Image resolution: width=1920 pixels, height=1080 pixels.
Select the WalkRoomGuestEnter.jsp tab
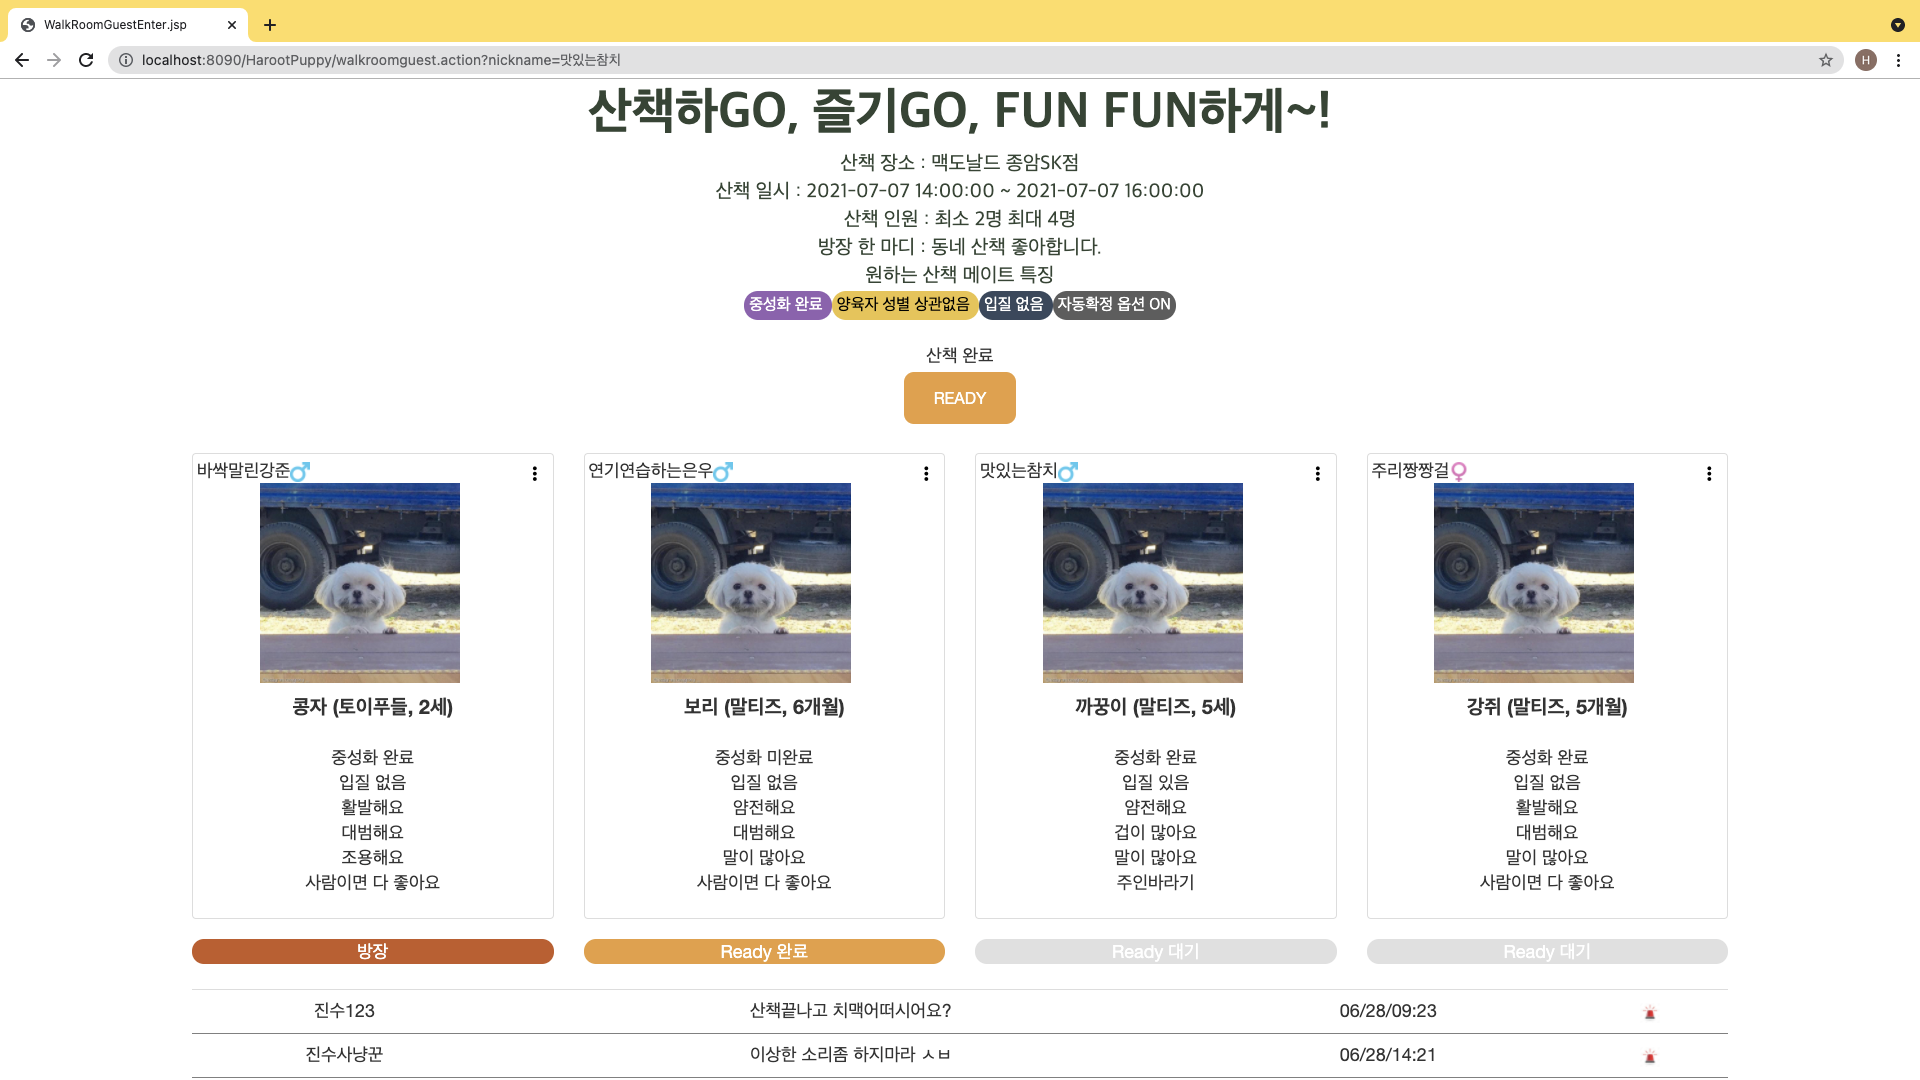click(115, 25)
